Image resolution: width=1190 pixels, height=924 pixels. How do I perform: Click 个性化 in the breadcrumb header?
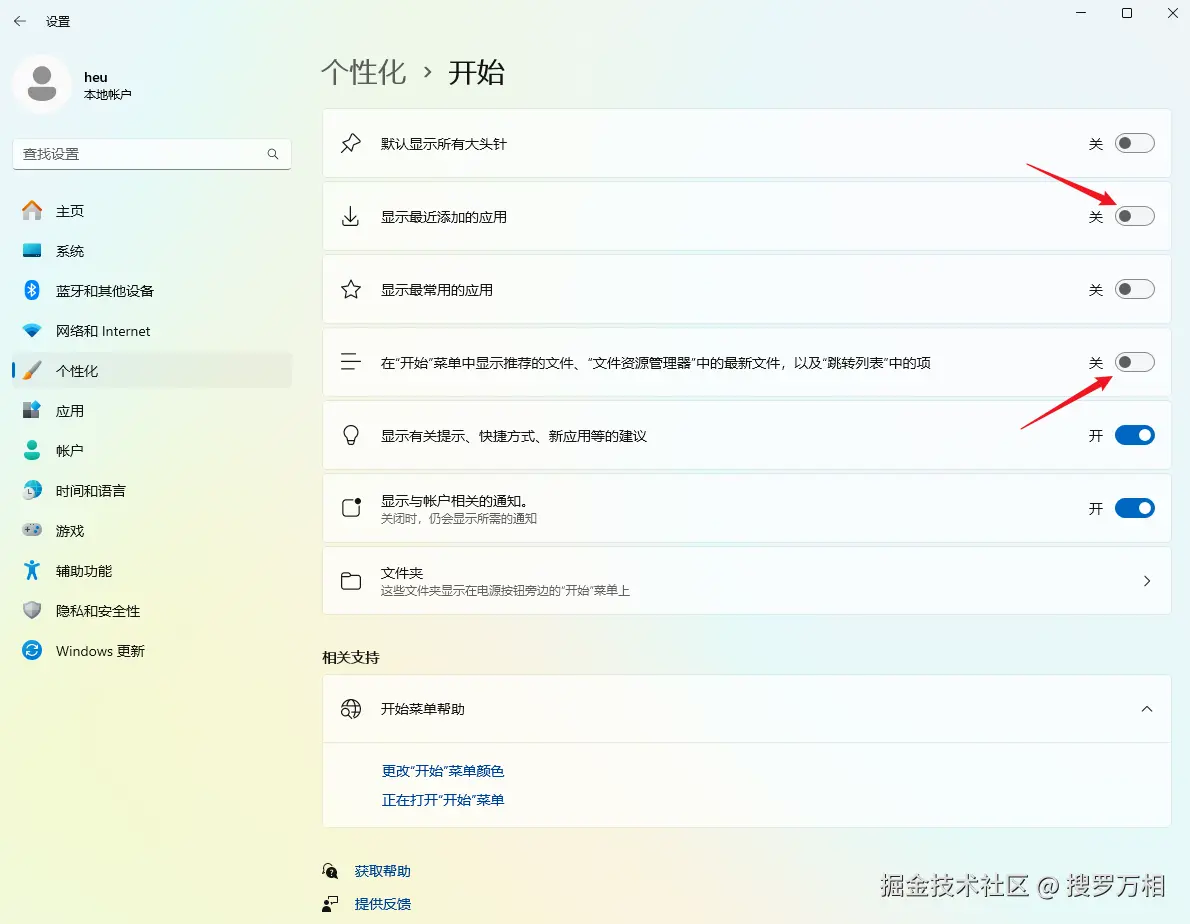point(364,73)
